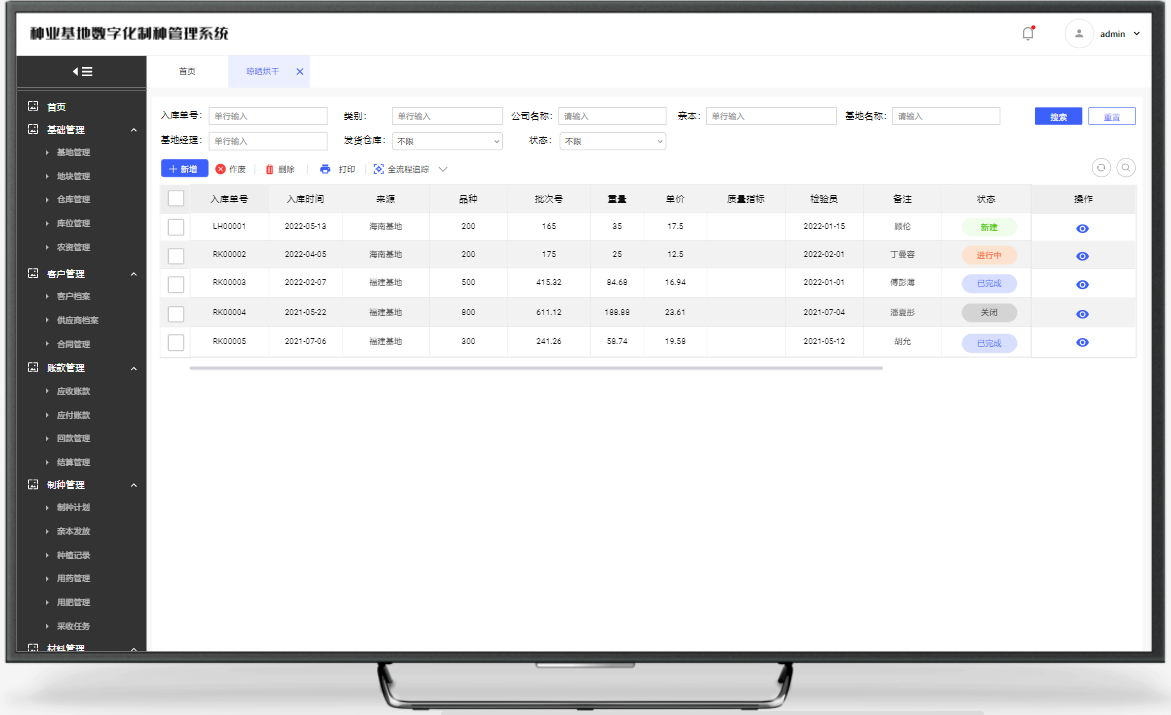Click the 作废 void icon button
Image resolution: width=1171 pixels, height=715 pixels.
(221, 169)
